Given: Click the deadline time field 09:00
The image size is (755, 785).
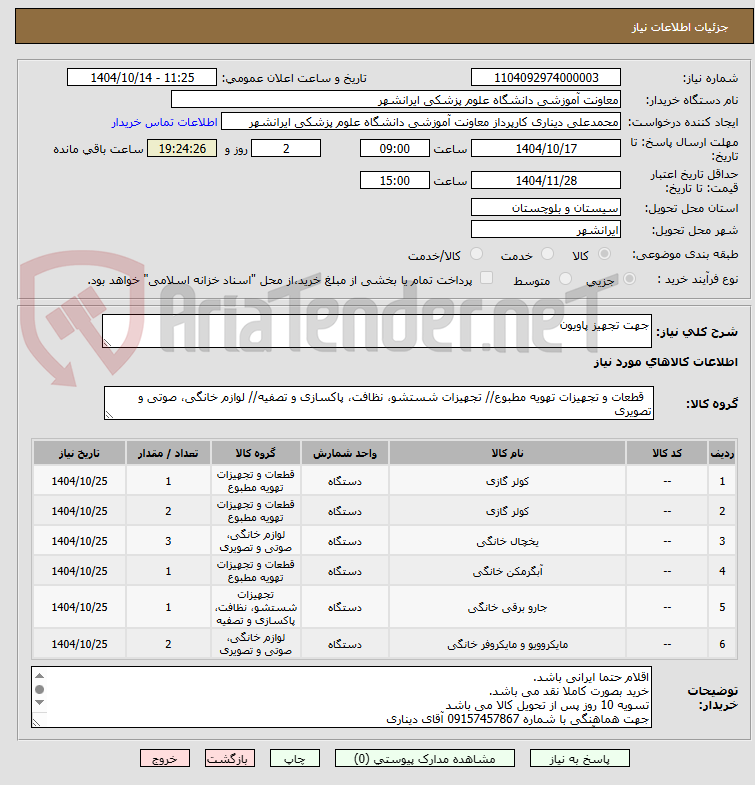Looking at the screenshot, I should (x=395, y=149).
